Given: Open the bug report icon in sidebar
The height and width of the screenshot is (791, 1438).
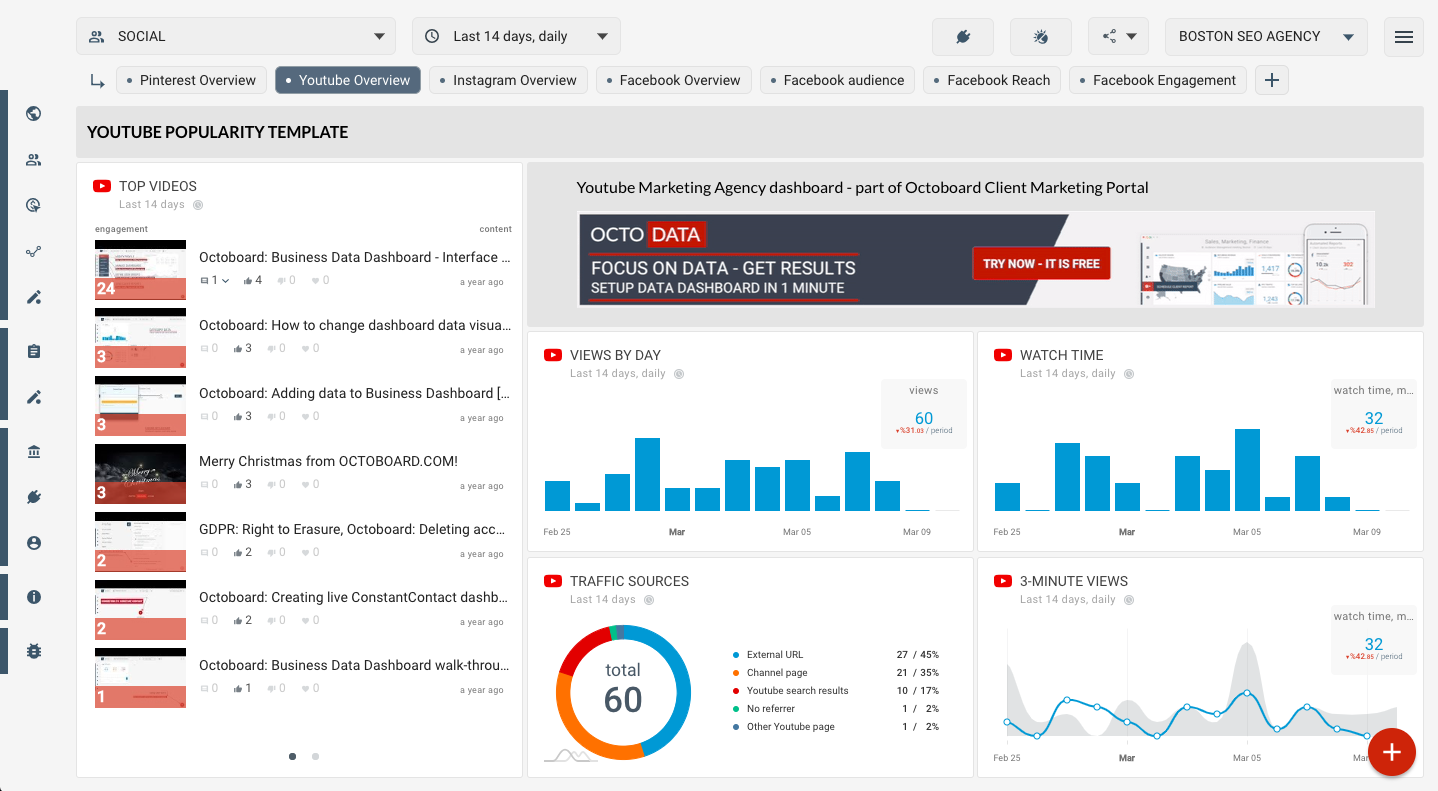Looking at the screenshot, I should tap(34, 651).
